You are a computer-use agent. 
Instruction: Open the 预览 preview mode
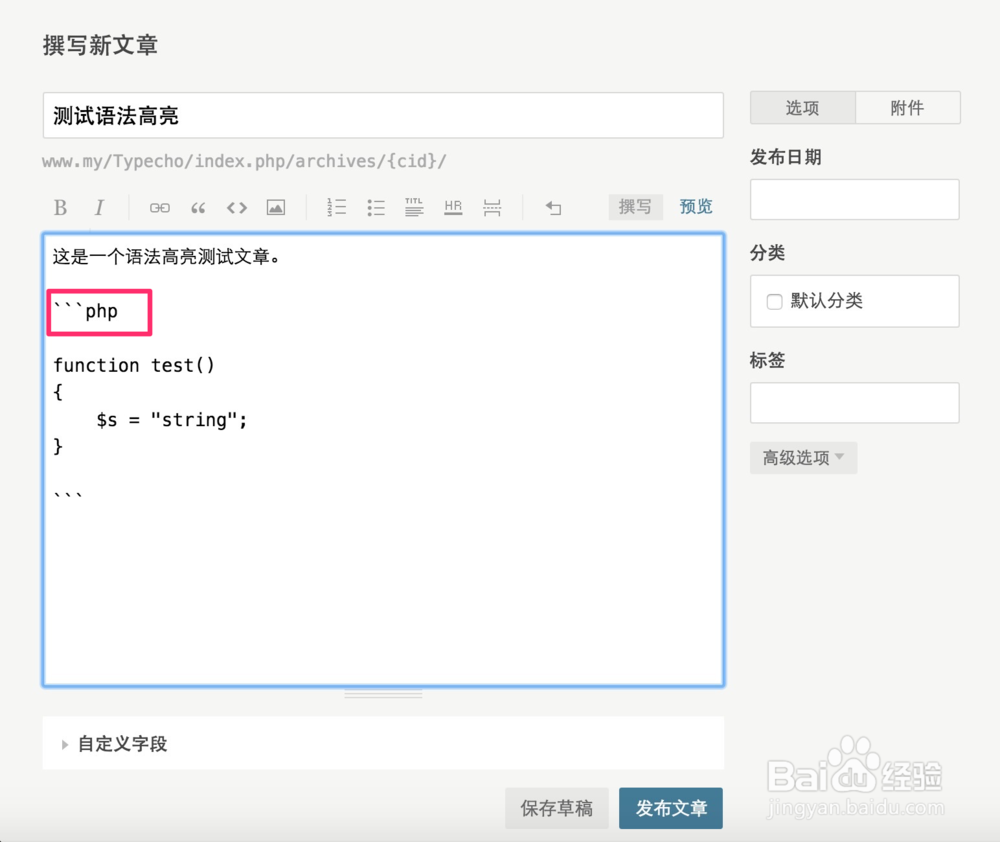696,207
